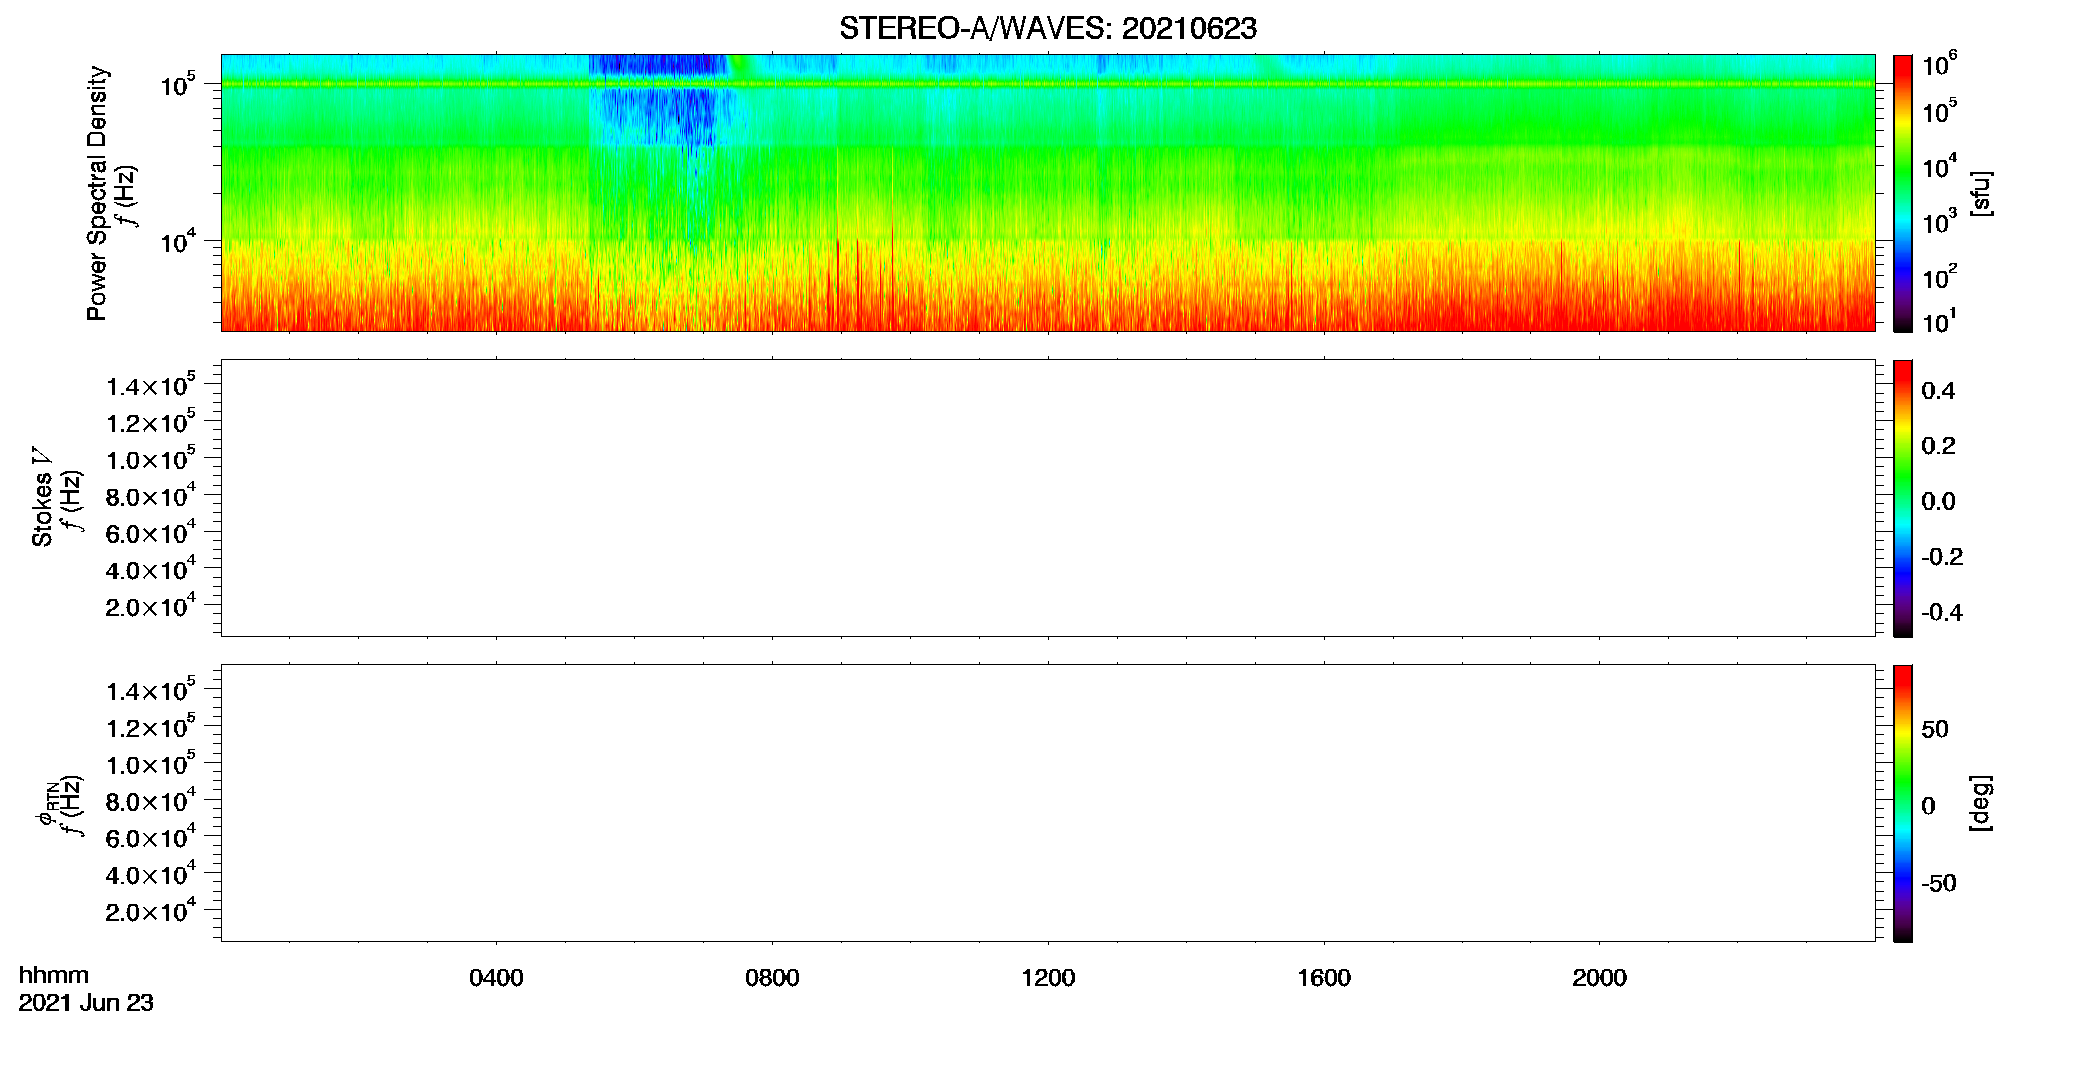
Task: Click the STEREO-A/WAVES: 20210623 plot title
Action: (1047, 29)
